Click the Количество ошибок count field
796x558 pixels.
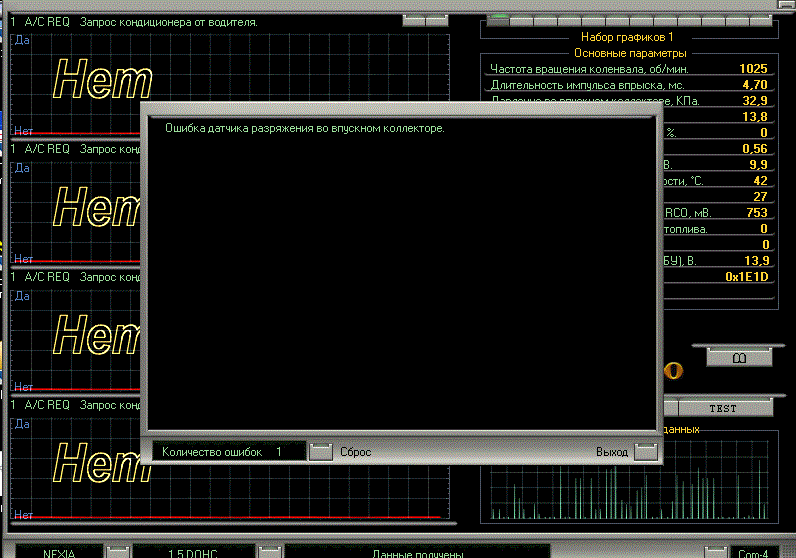coord(229,451)
